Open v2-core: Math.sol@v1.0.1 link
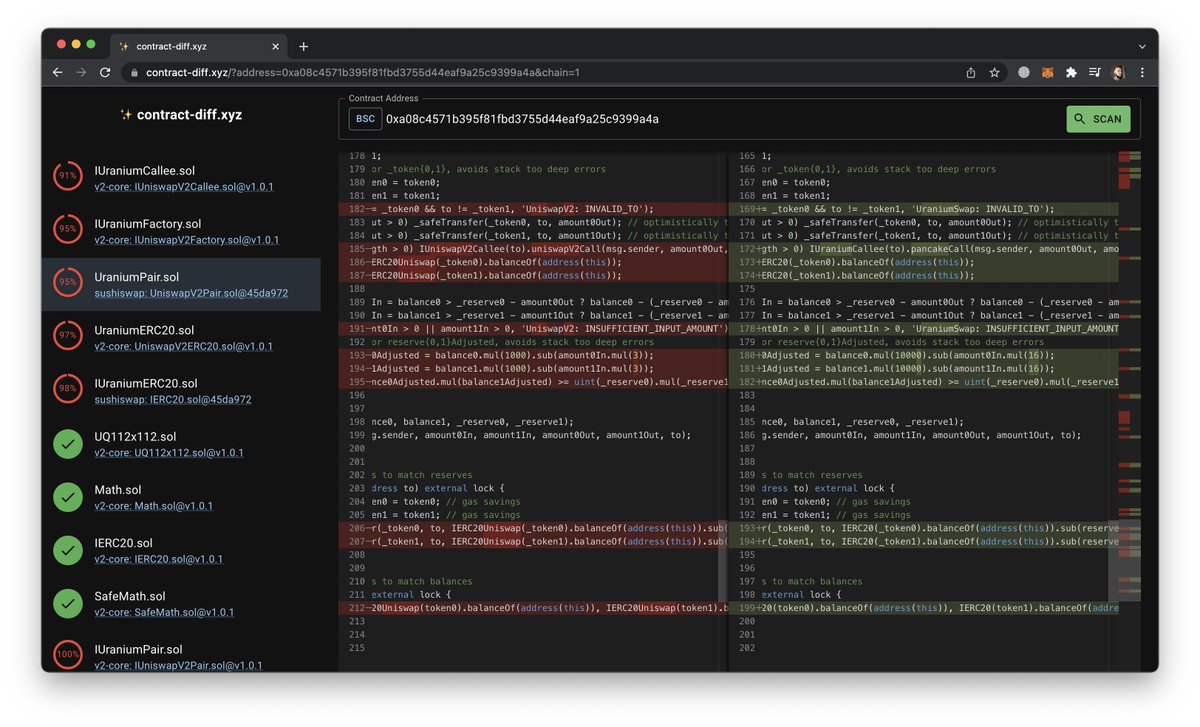The height and width of the screenshot is (727, 1200). pos(153,506)
